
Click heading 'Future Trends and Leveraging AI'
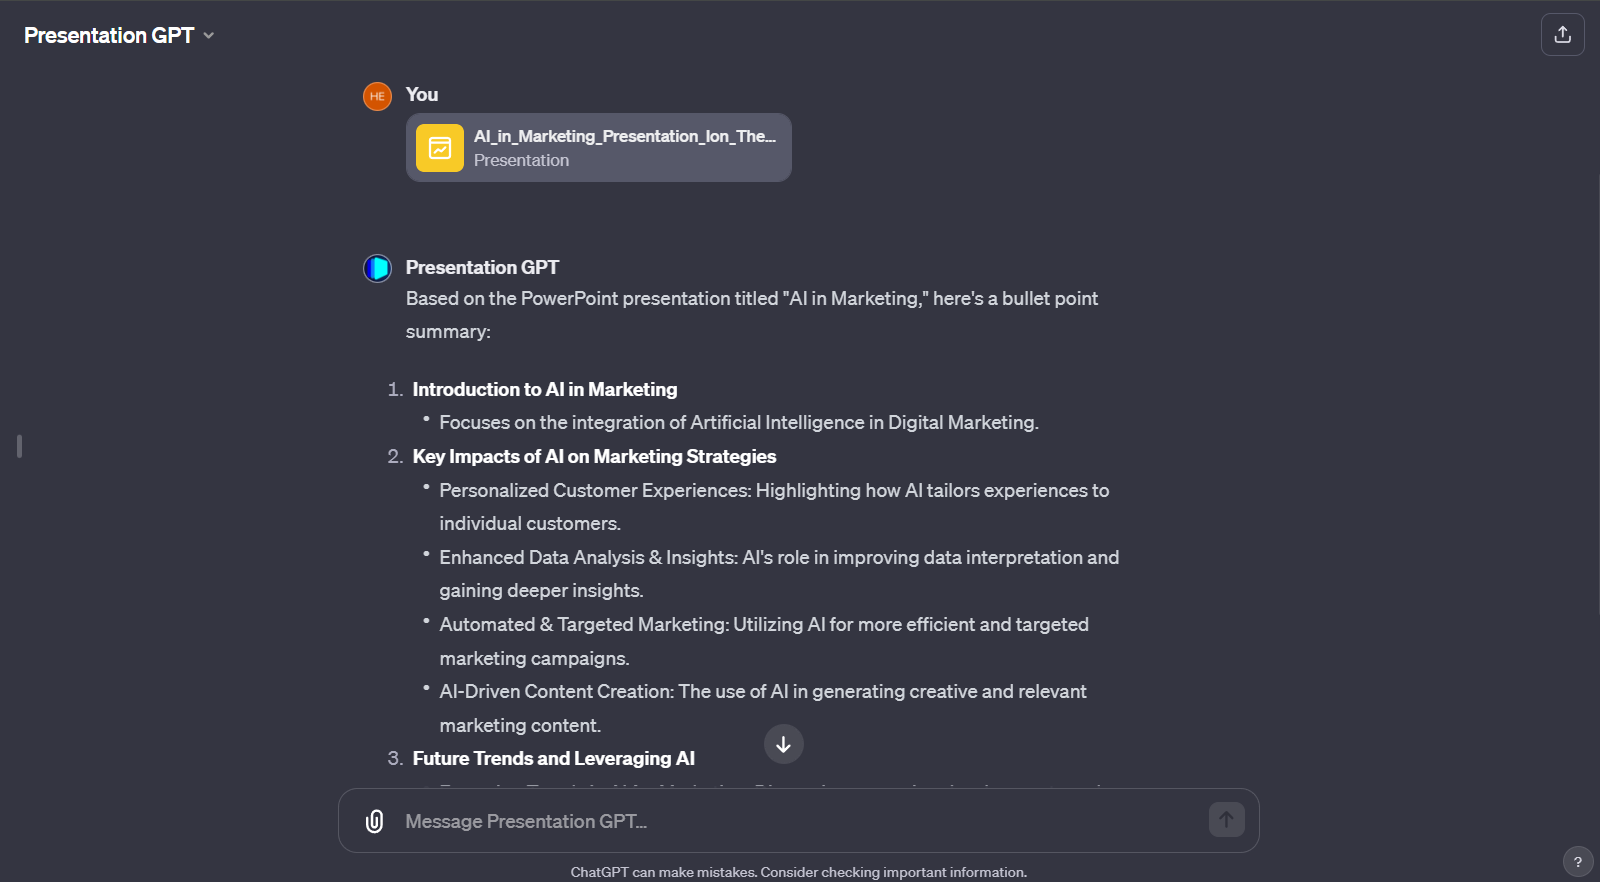point(553,758)
